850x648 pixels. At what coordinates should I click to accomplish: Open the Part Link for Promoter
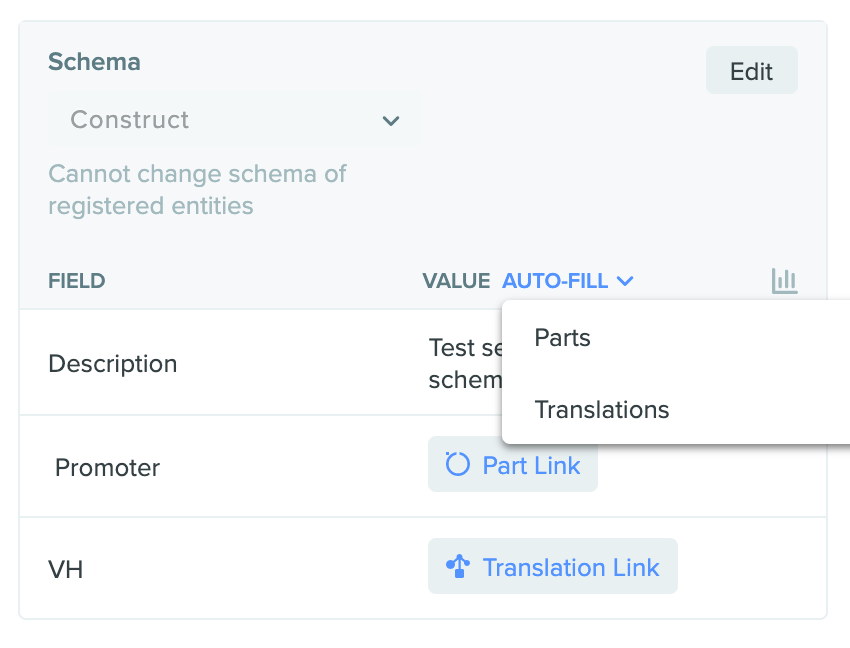[513, 465]
